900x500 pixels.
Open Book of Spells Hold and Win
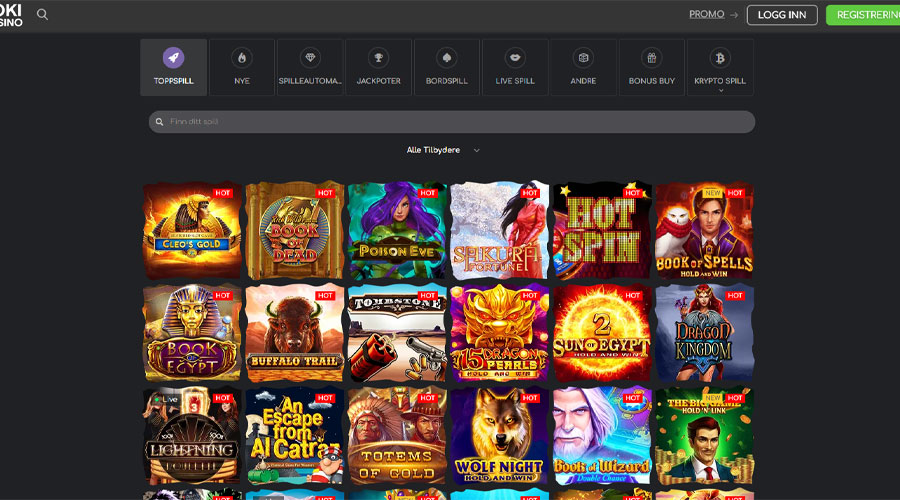click(704, 231)
